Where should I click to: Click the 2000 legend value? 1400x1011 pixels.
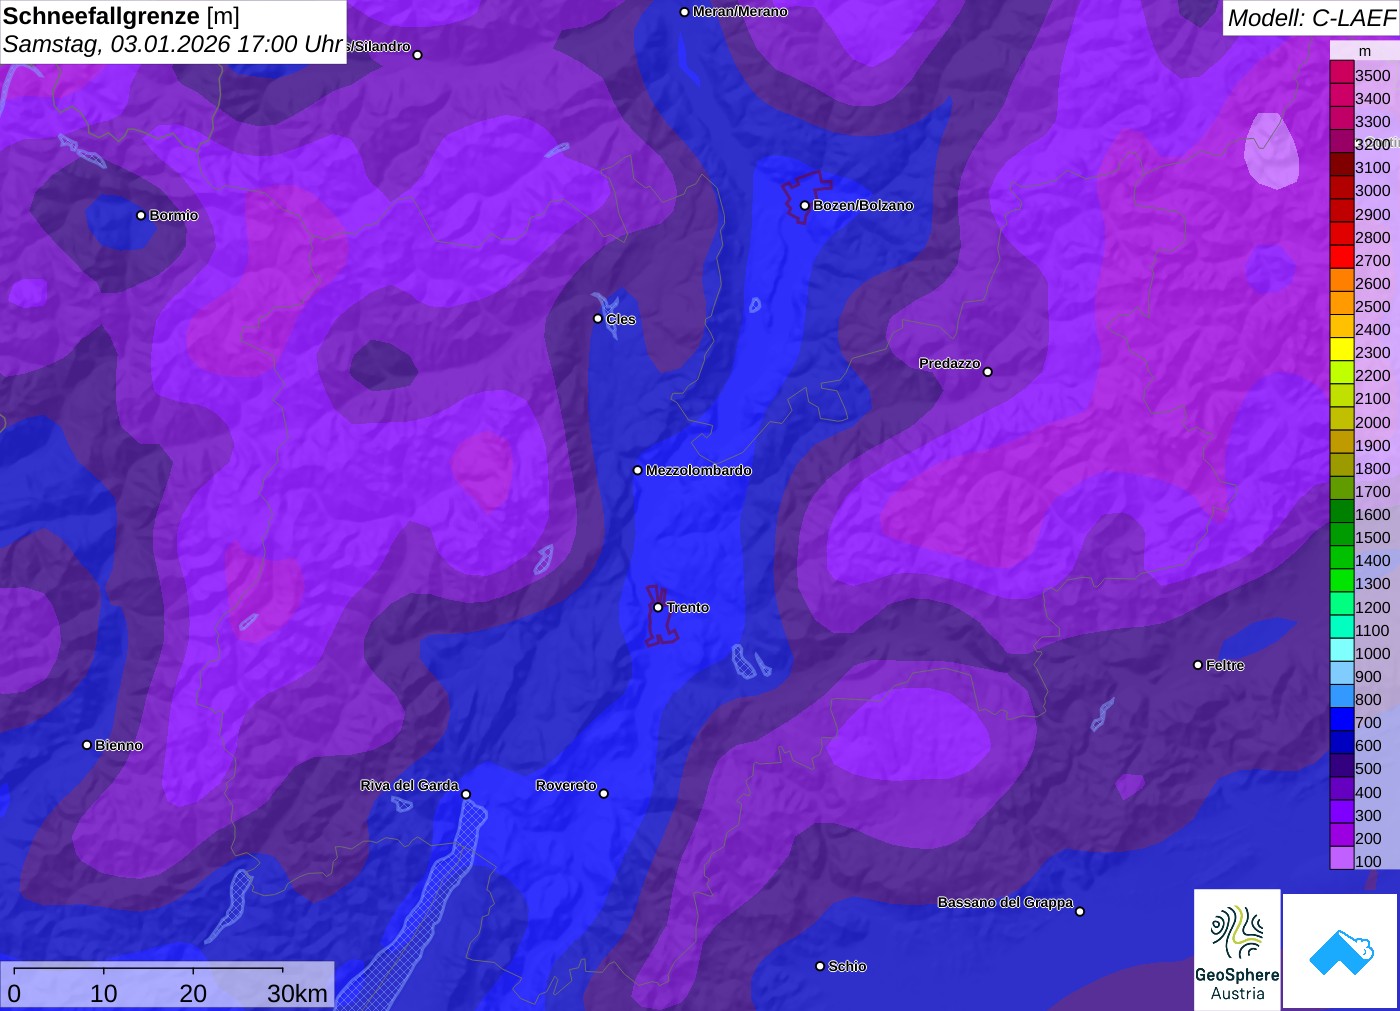pos(1372,422)
